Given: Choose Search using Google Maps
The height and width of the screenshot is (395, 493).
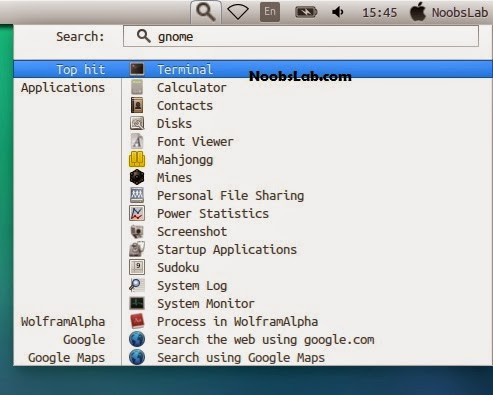Looking at the screenshot, I should pyautogui.click(x=241, y=358).
